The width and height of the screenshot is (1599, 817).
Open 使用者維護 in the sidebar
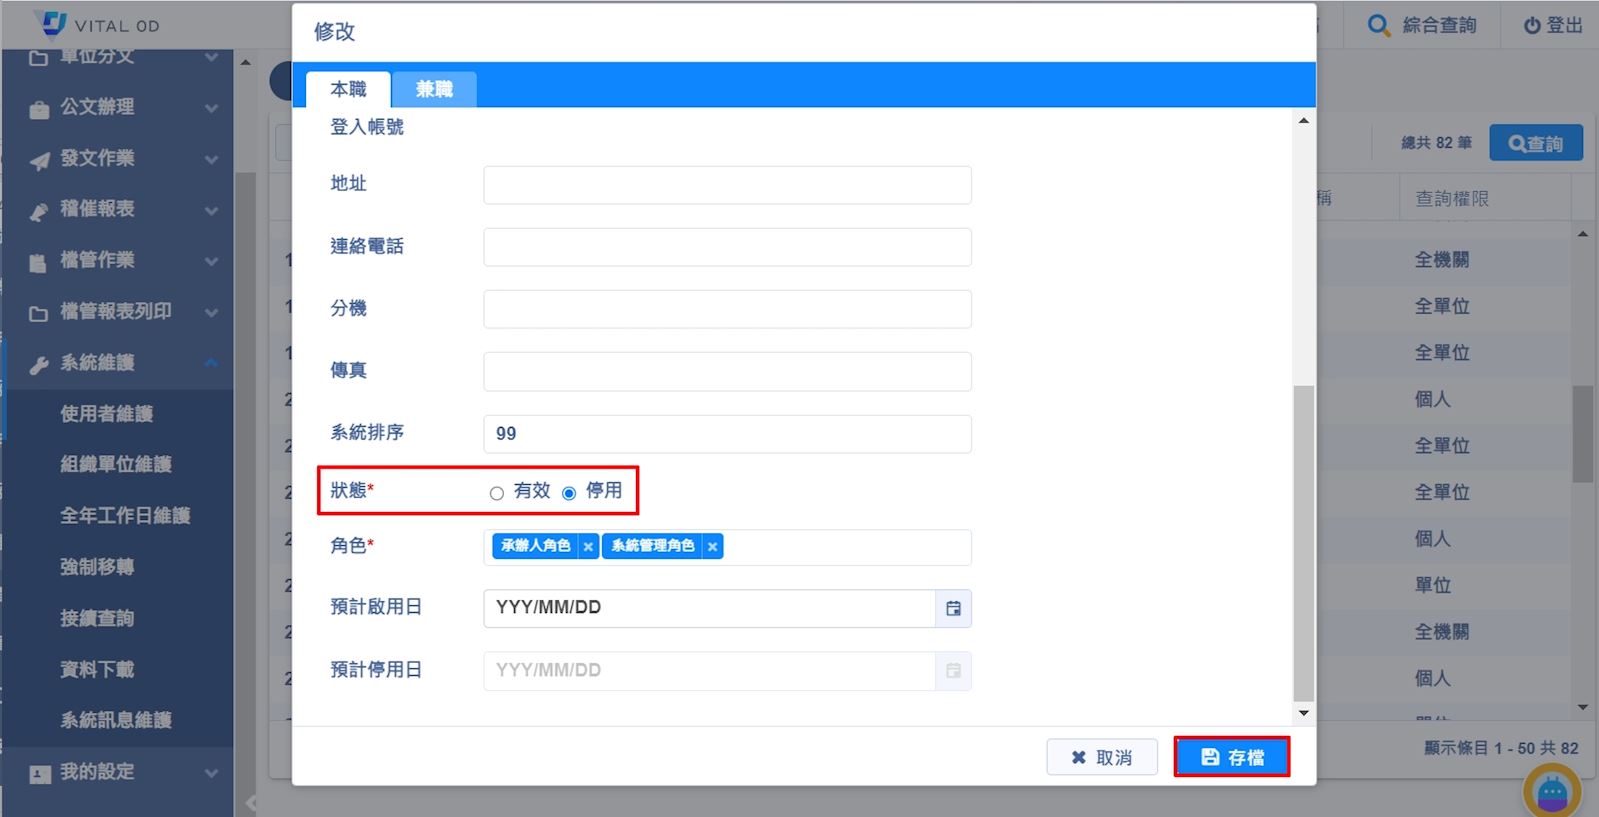107,414
